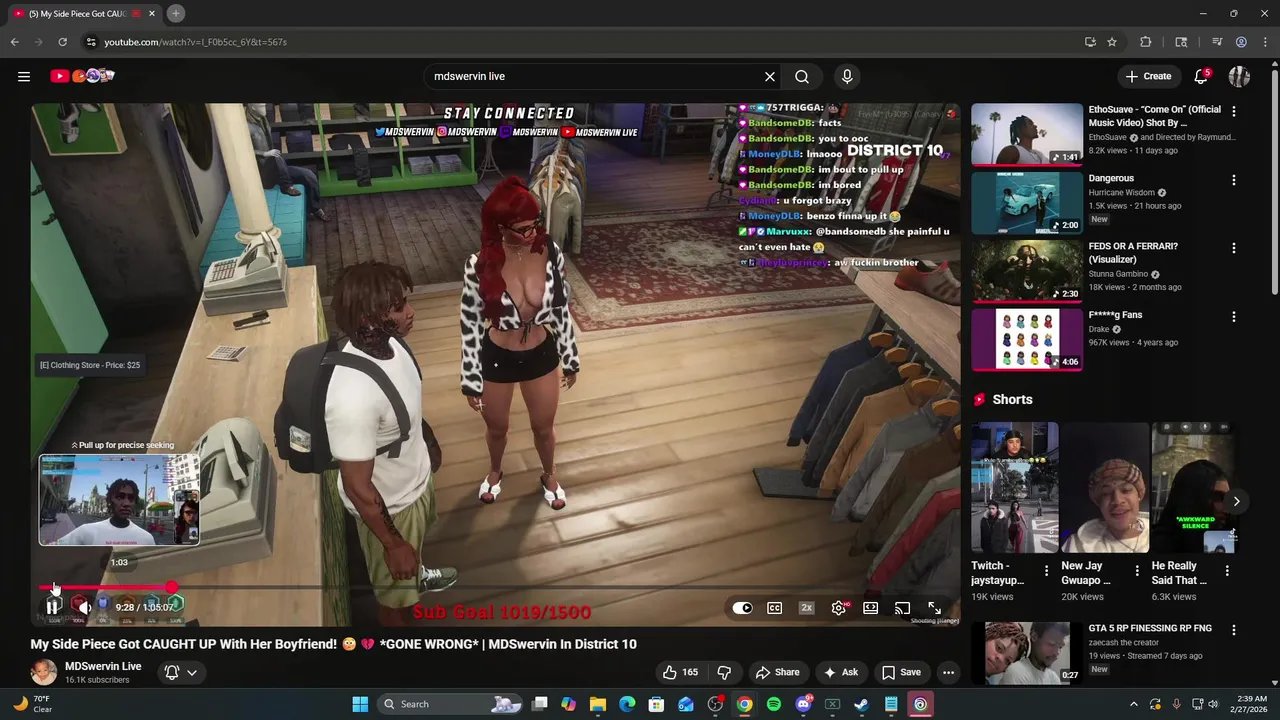This screenshot has height=720, width=1280.
Task: Go back in browser
Action: click(14, 42)
